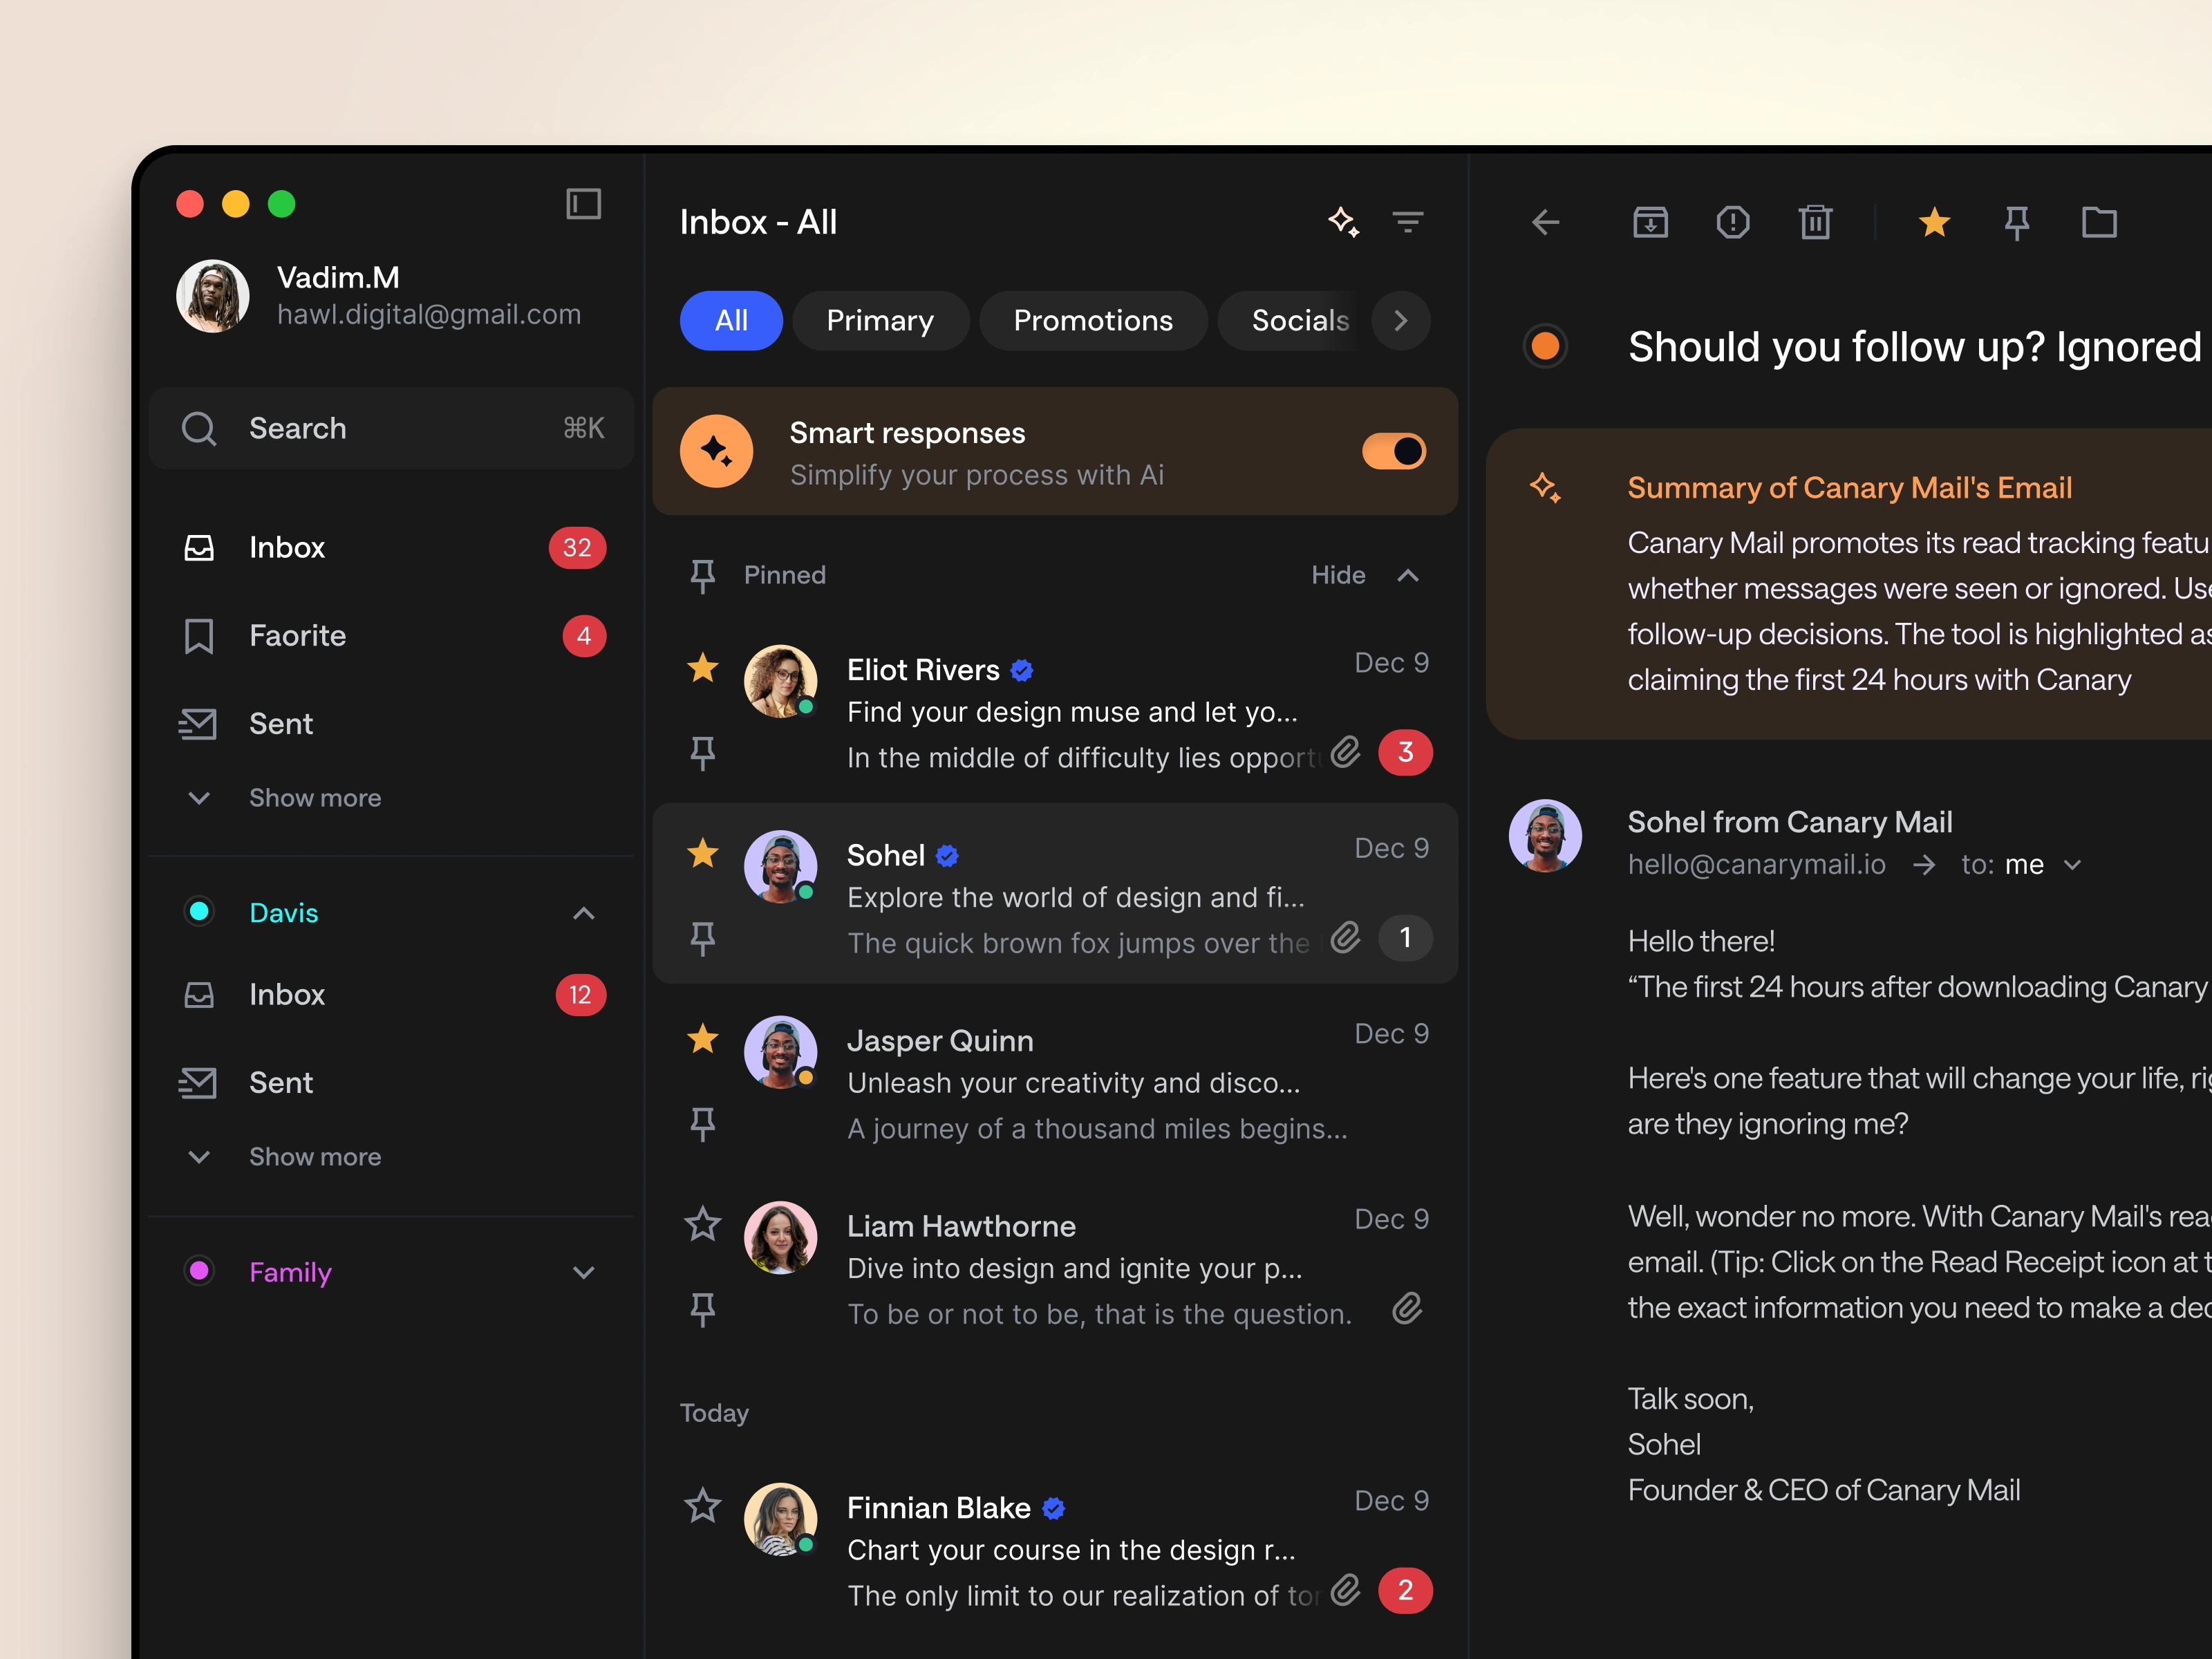This screenshot has width=2212, height=1659.
Task: Star the Liam Hawthorne email
Action: click(703, 1224)
